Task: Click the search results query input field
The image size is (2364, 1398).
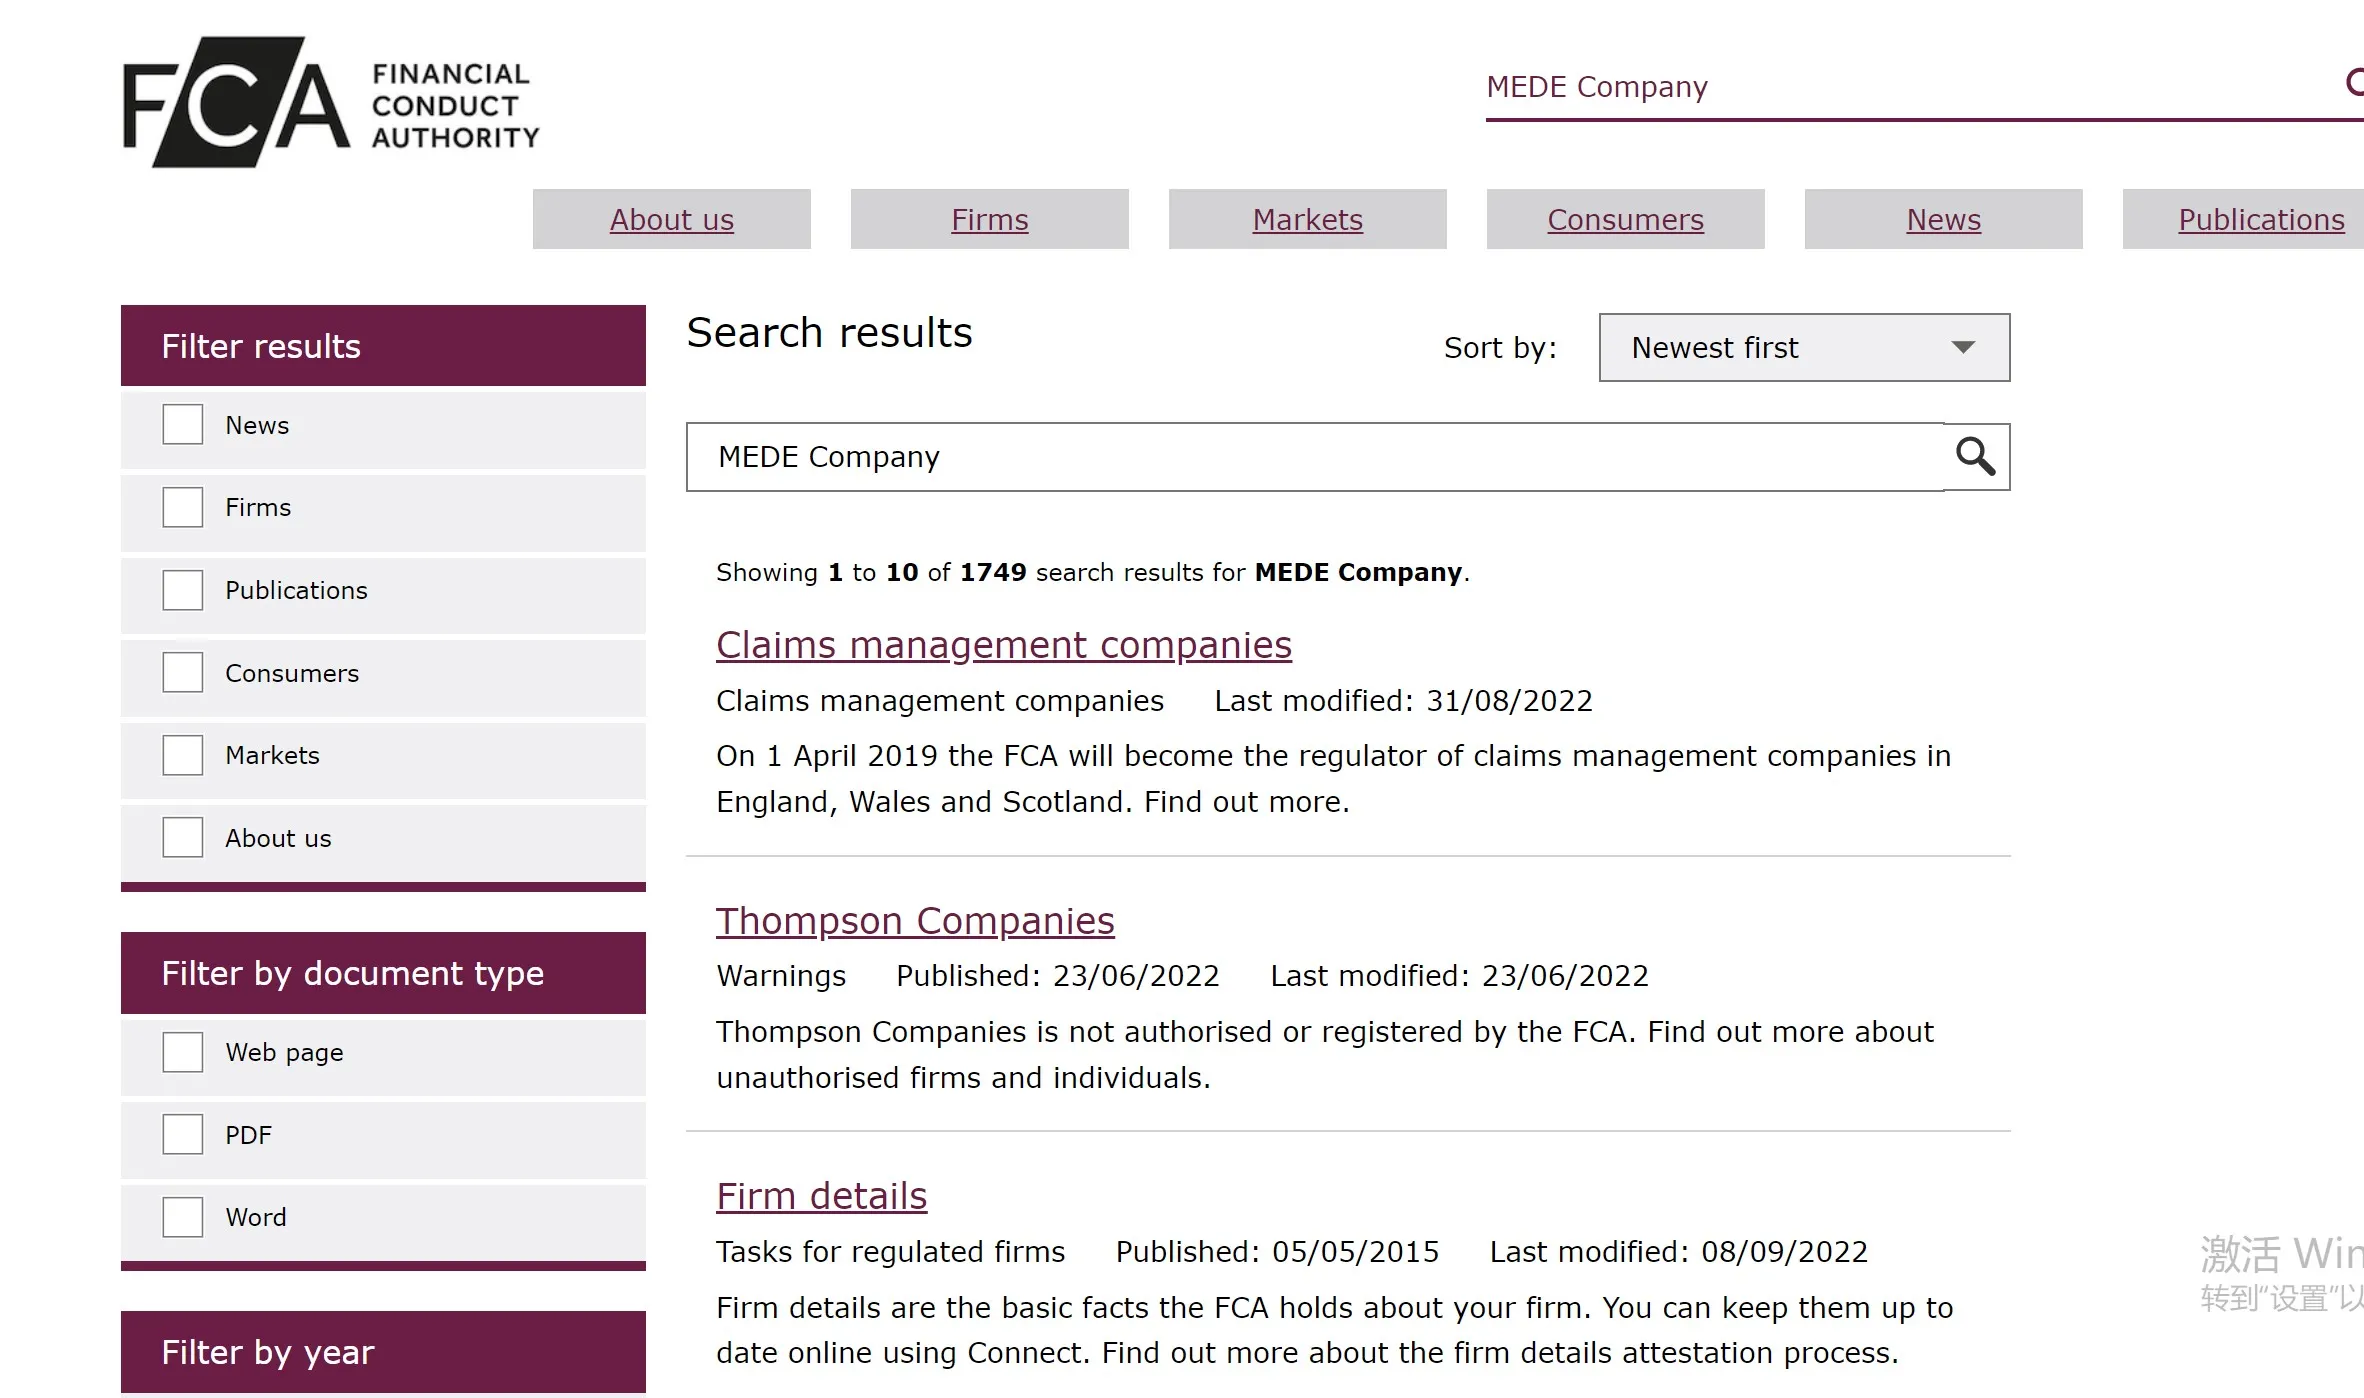Action: (1315, 457)
